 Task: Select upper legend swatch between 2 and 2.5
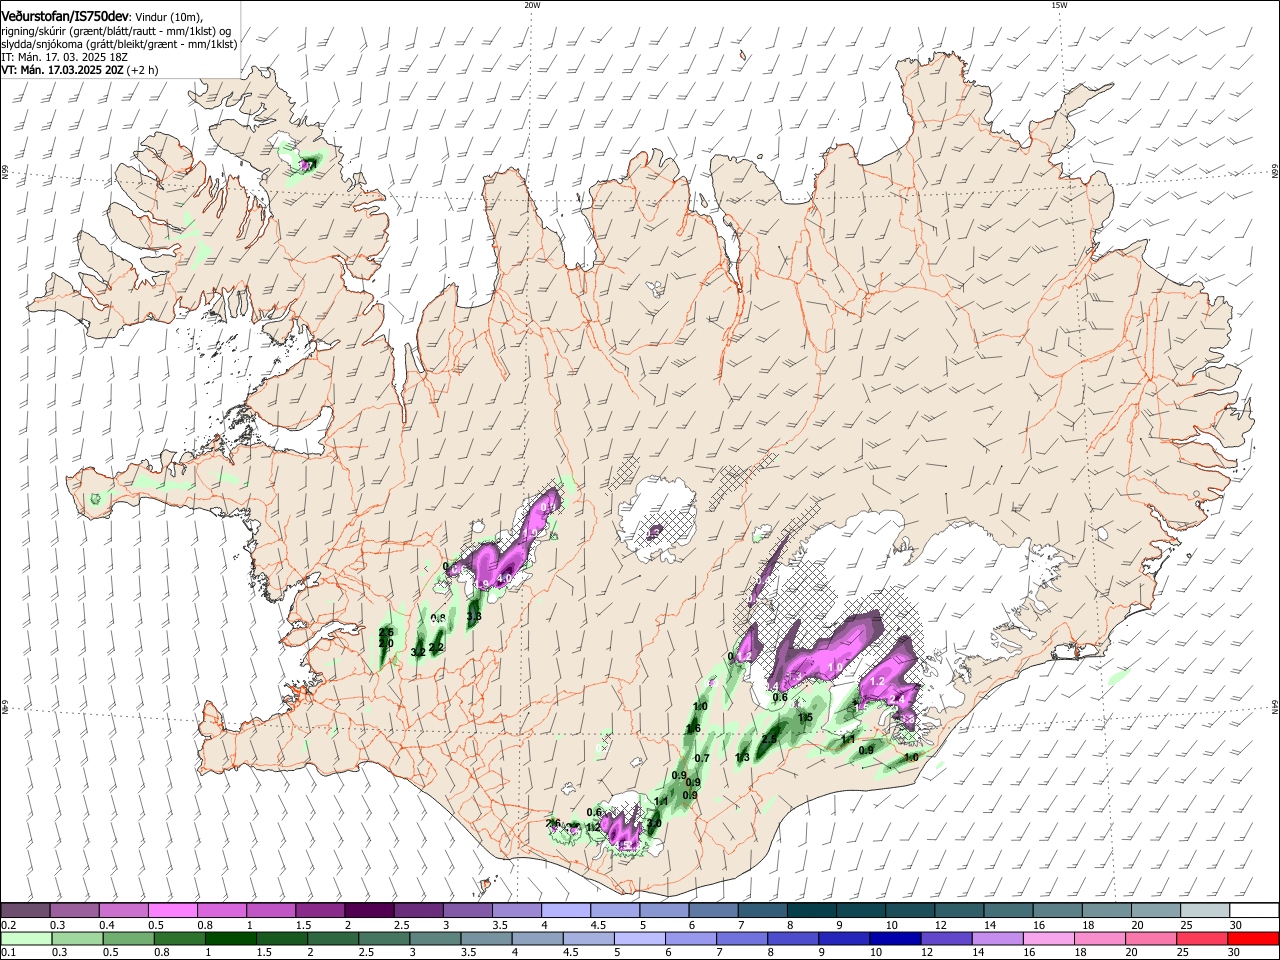[369, 911]
